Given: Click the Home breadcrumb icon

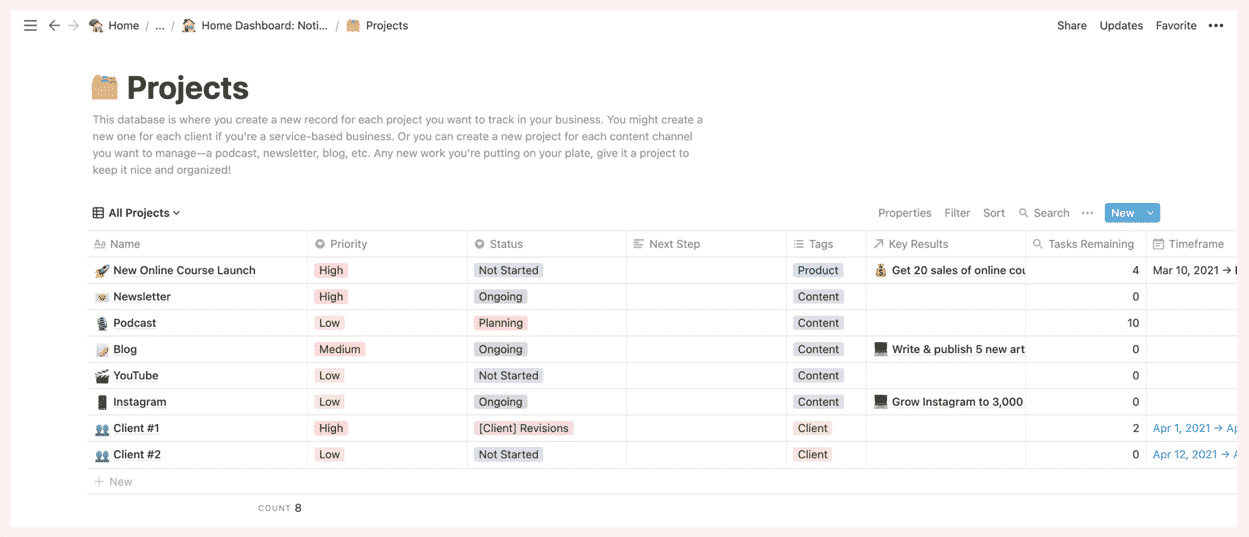Looking at the screenshot, I should click(96, 25).
